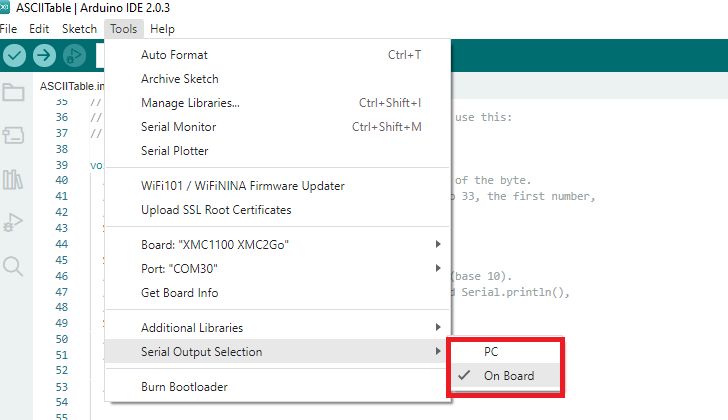This screenshot has width=728, height=420.
Task: Click line number 53 in the gutter
Action: (x=61, y=387)
